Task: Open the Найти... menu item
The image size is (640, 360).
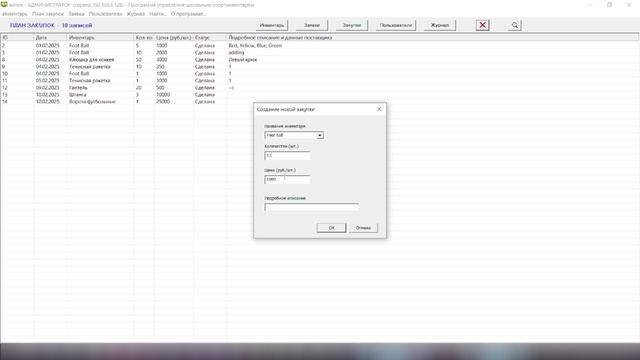Action: [158, 14]
